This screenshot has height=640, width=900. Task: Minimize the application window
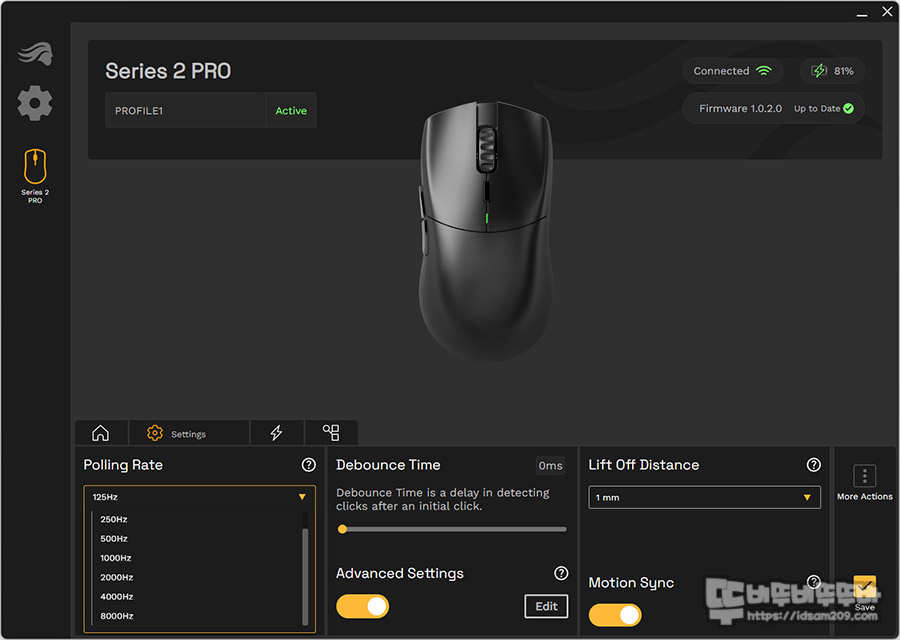tap(862, 13)
